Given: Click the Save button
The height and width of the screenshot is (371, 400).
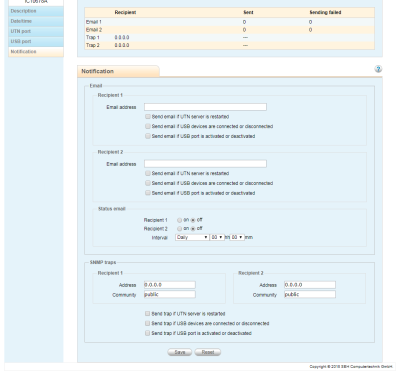Looking at the screenshot, I should [x=180, y=352].
